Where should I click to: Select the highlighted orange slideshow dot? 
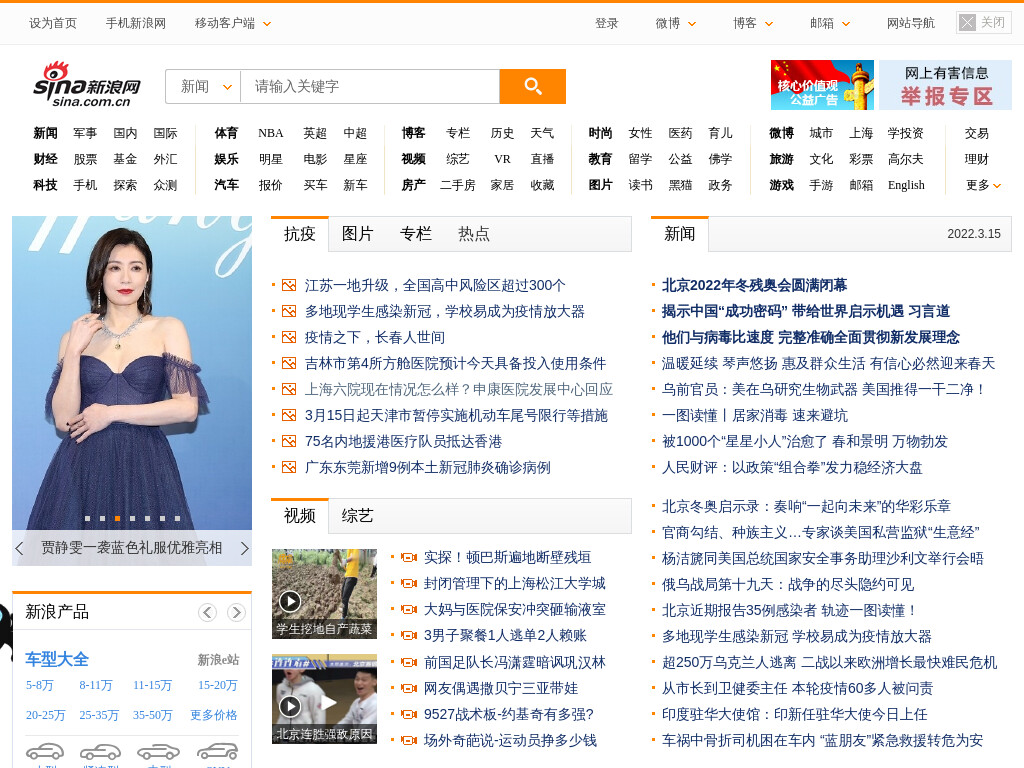pos(118,519)
